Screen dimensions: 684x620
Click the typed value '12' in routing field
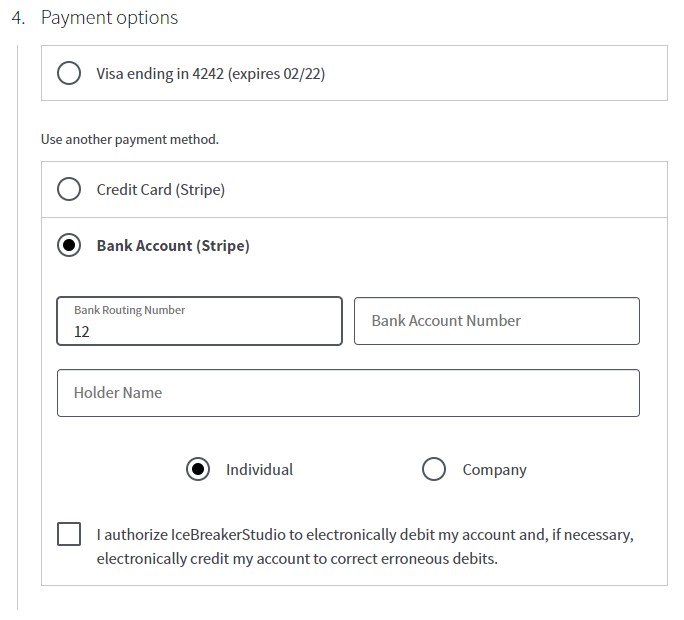click(82, 332)
